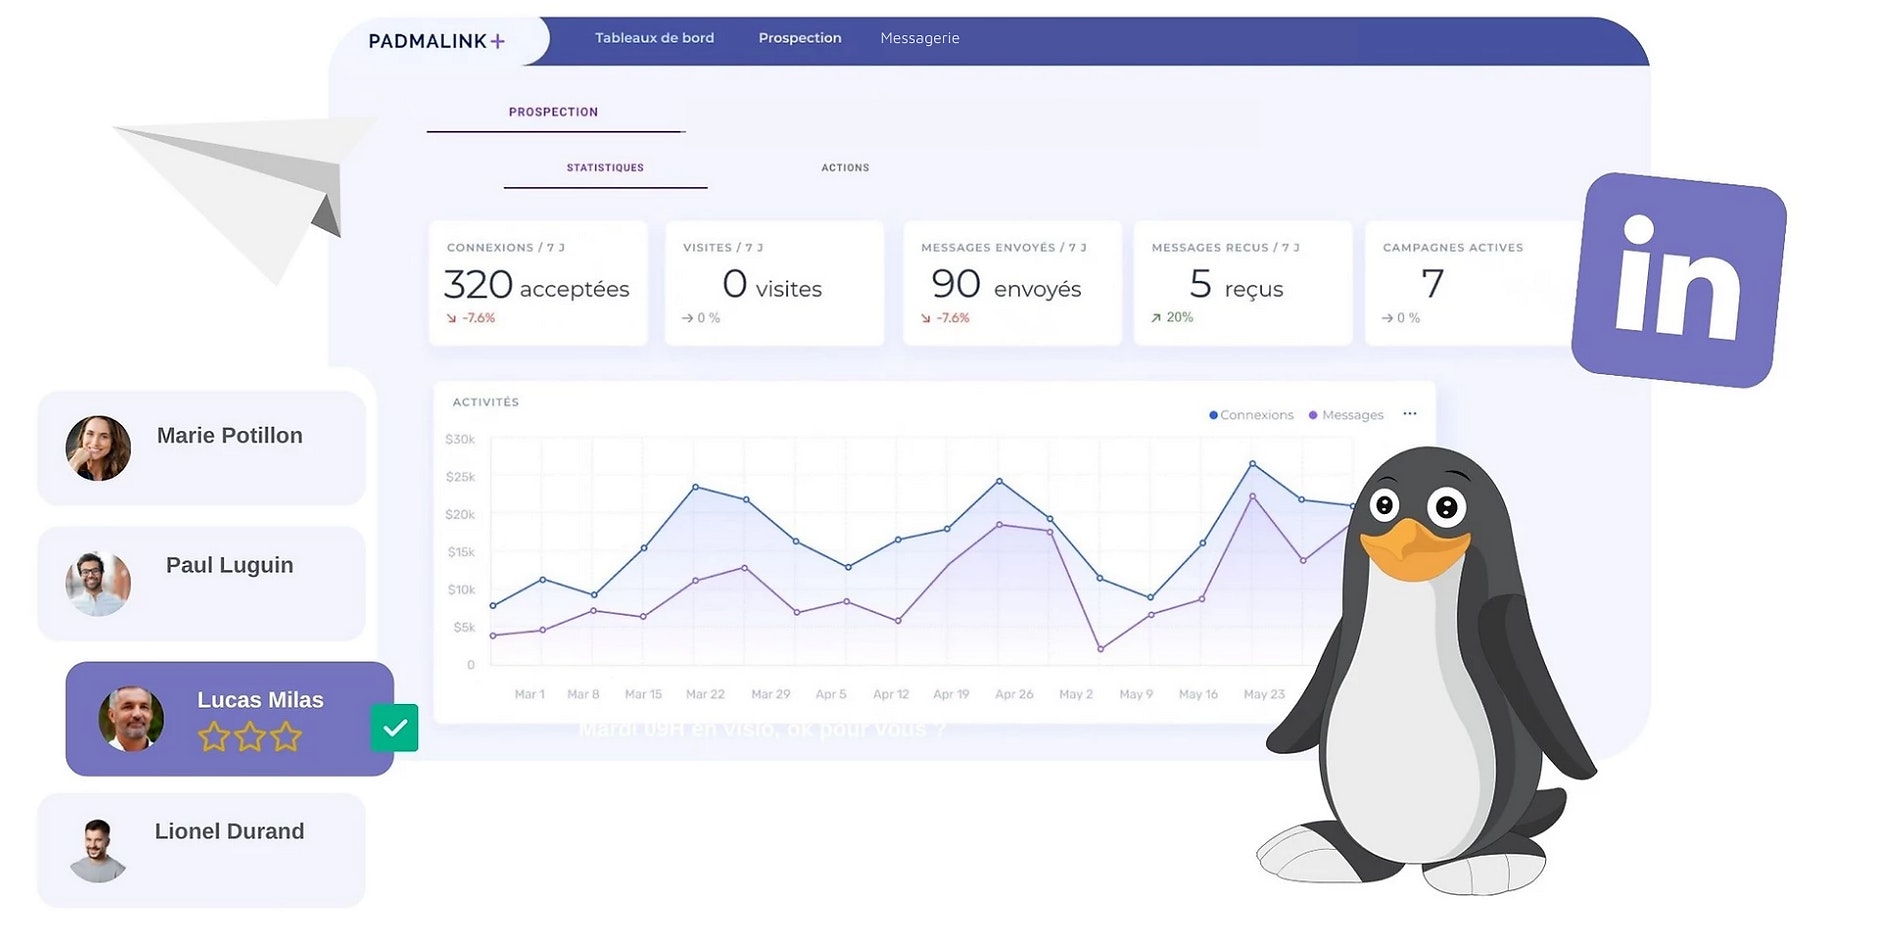The height and width of the screenshot is (940, 1880).
Task: Switch to the STATISTIQUES tab
Action: [x=605, y=168]
